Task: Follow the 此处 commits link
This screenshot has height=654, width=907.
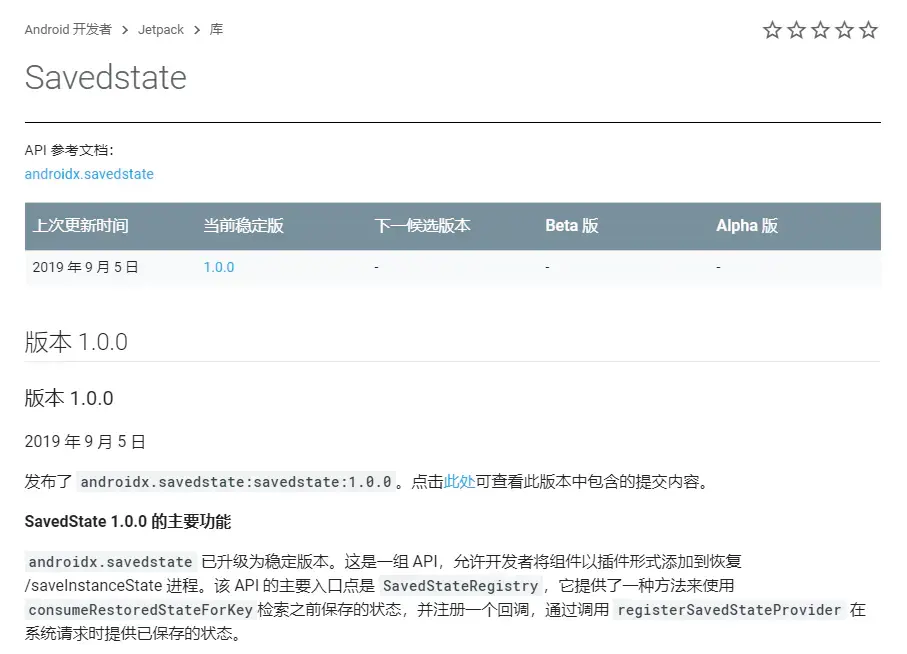Action: pyautogui.click(x=459, y=482)
